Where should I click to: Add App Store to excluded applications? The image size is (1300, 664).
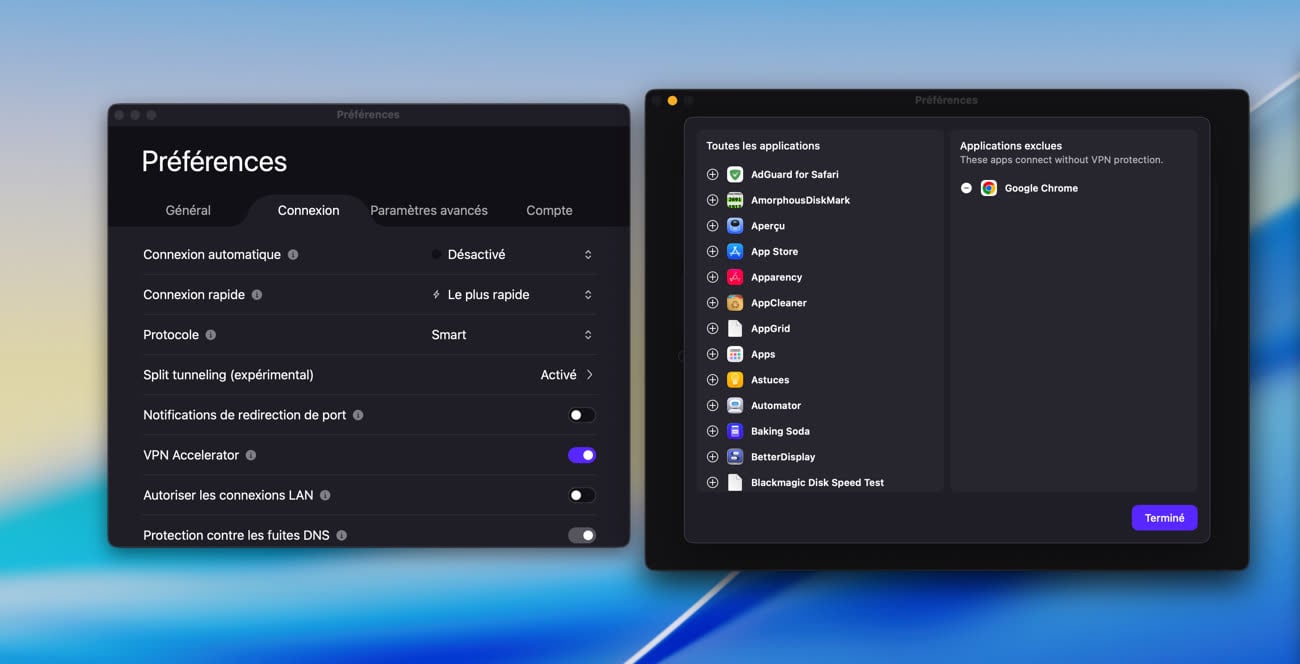tap(712, 252)
